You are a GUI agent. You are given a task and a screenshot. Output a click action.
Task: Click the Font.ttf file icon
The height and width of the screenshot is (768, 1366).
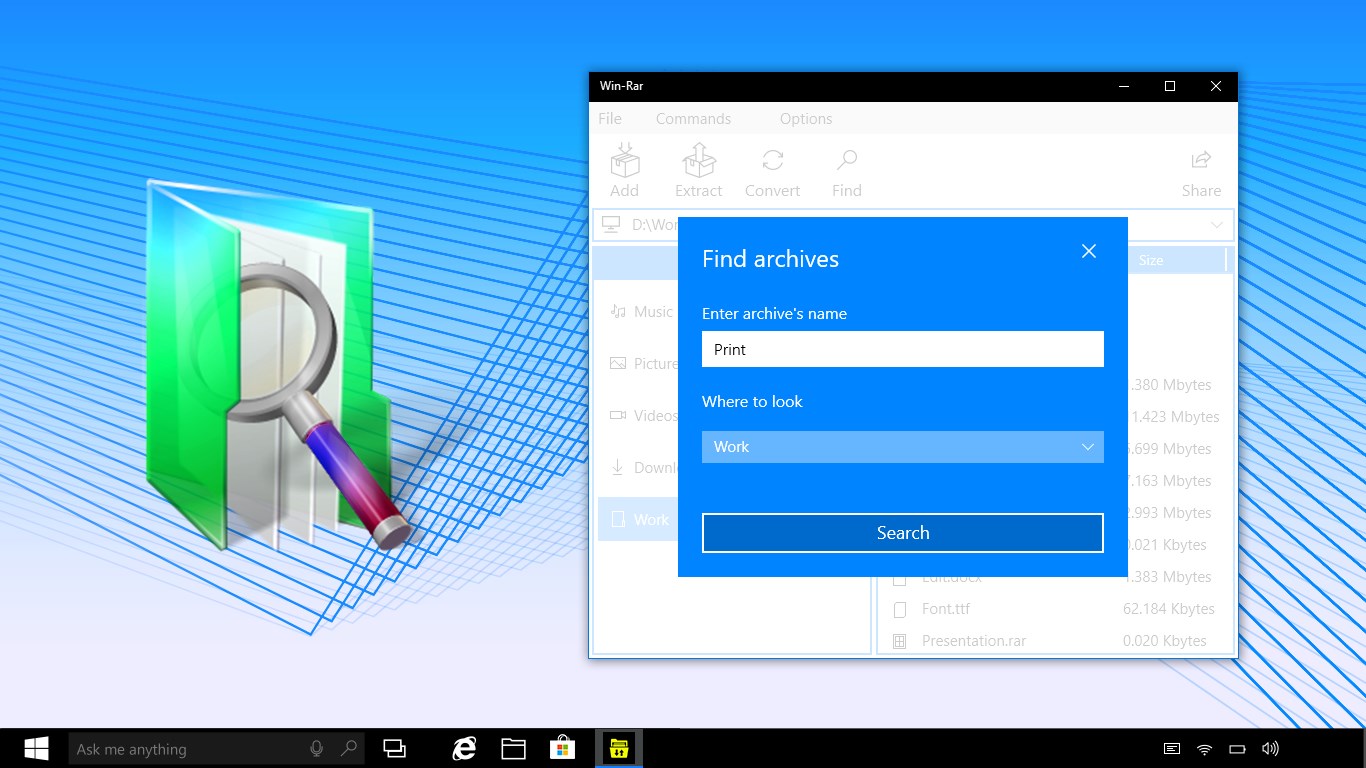pos(900,609)
